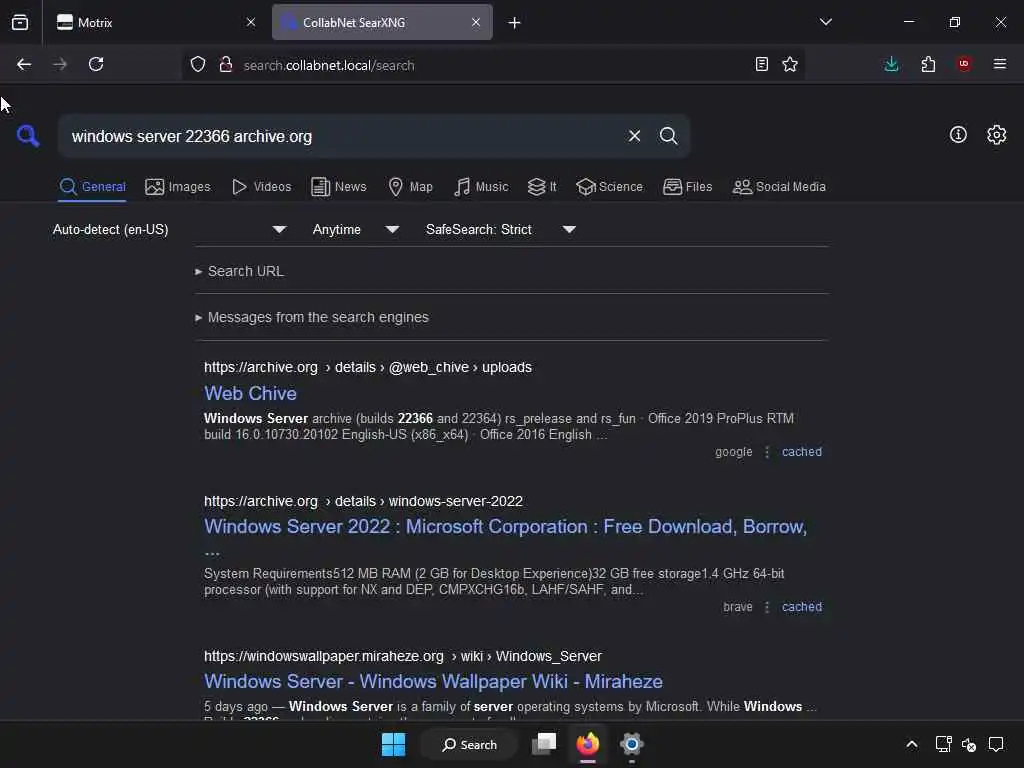Show hidden system tray icons
This screenshot has height=768, width=1024.
coord(912,744)
